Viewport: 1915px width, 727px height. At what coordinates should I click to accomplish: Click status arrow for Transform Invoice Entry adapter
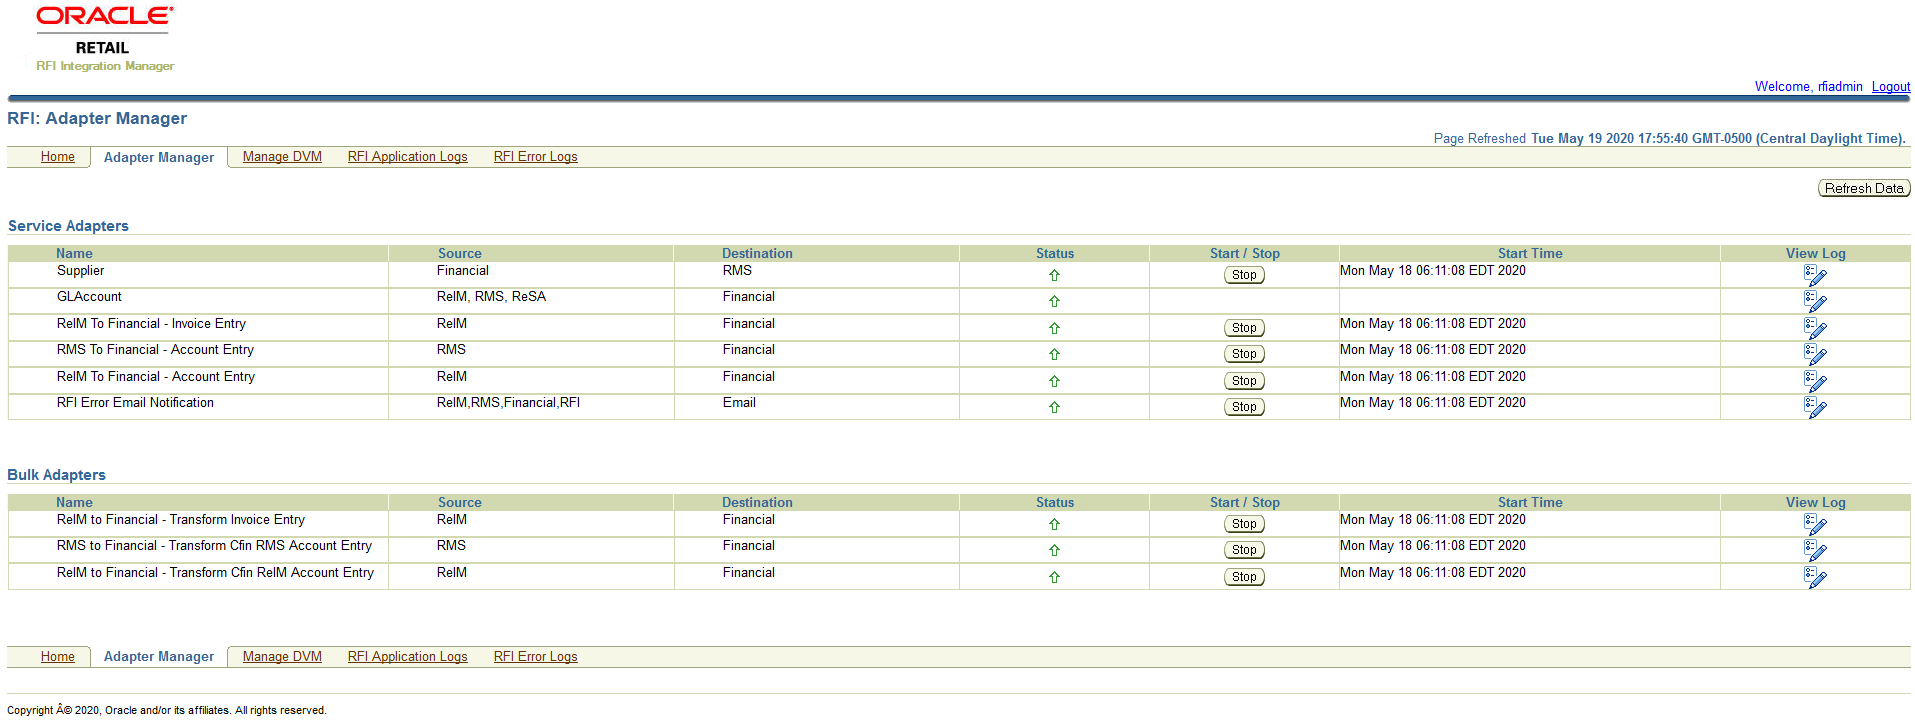[1054, 524]
